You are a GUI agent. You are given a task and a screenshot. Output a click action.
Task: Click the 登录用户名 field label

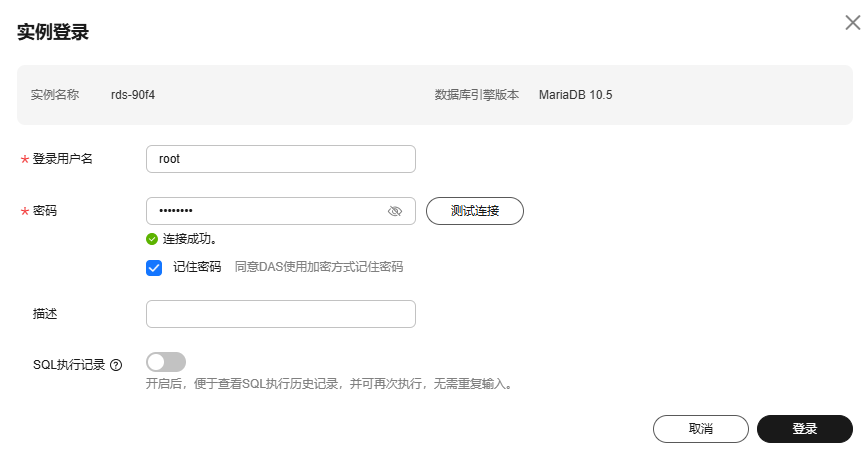63,159
